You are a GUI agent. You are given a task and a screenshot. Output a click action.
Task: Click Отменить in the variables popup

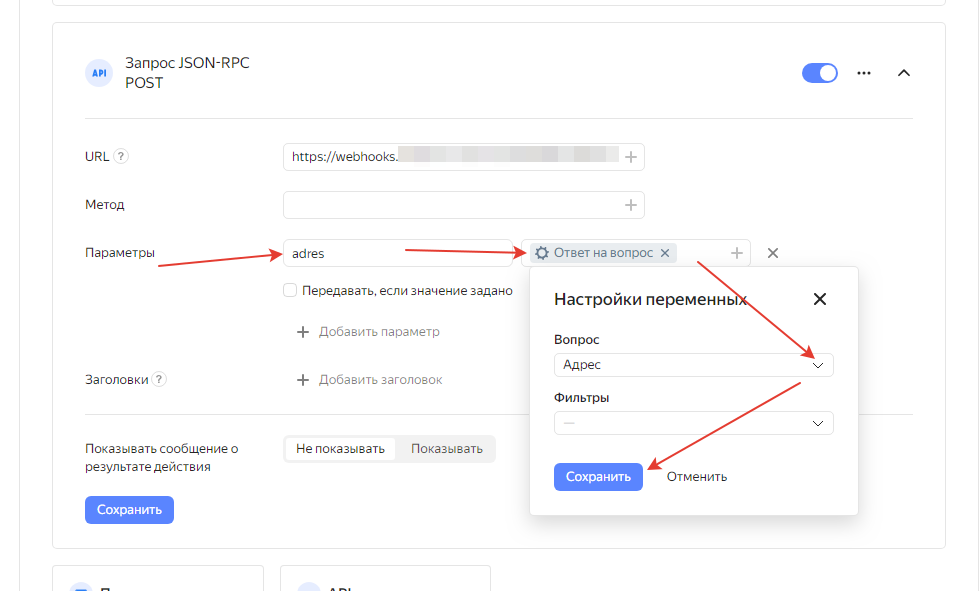[x=697, y=477]
